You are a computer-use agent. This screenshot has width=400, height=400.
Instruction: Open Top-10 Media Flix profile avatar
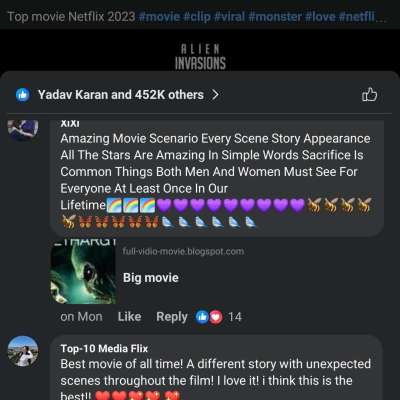point(23,351)
